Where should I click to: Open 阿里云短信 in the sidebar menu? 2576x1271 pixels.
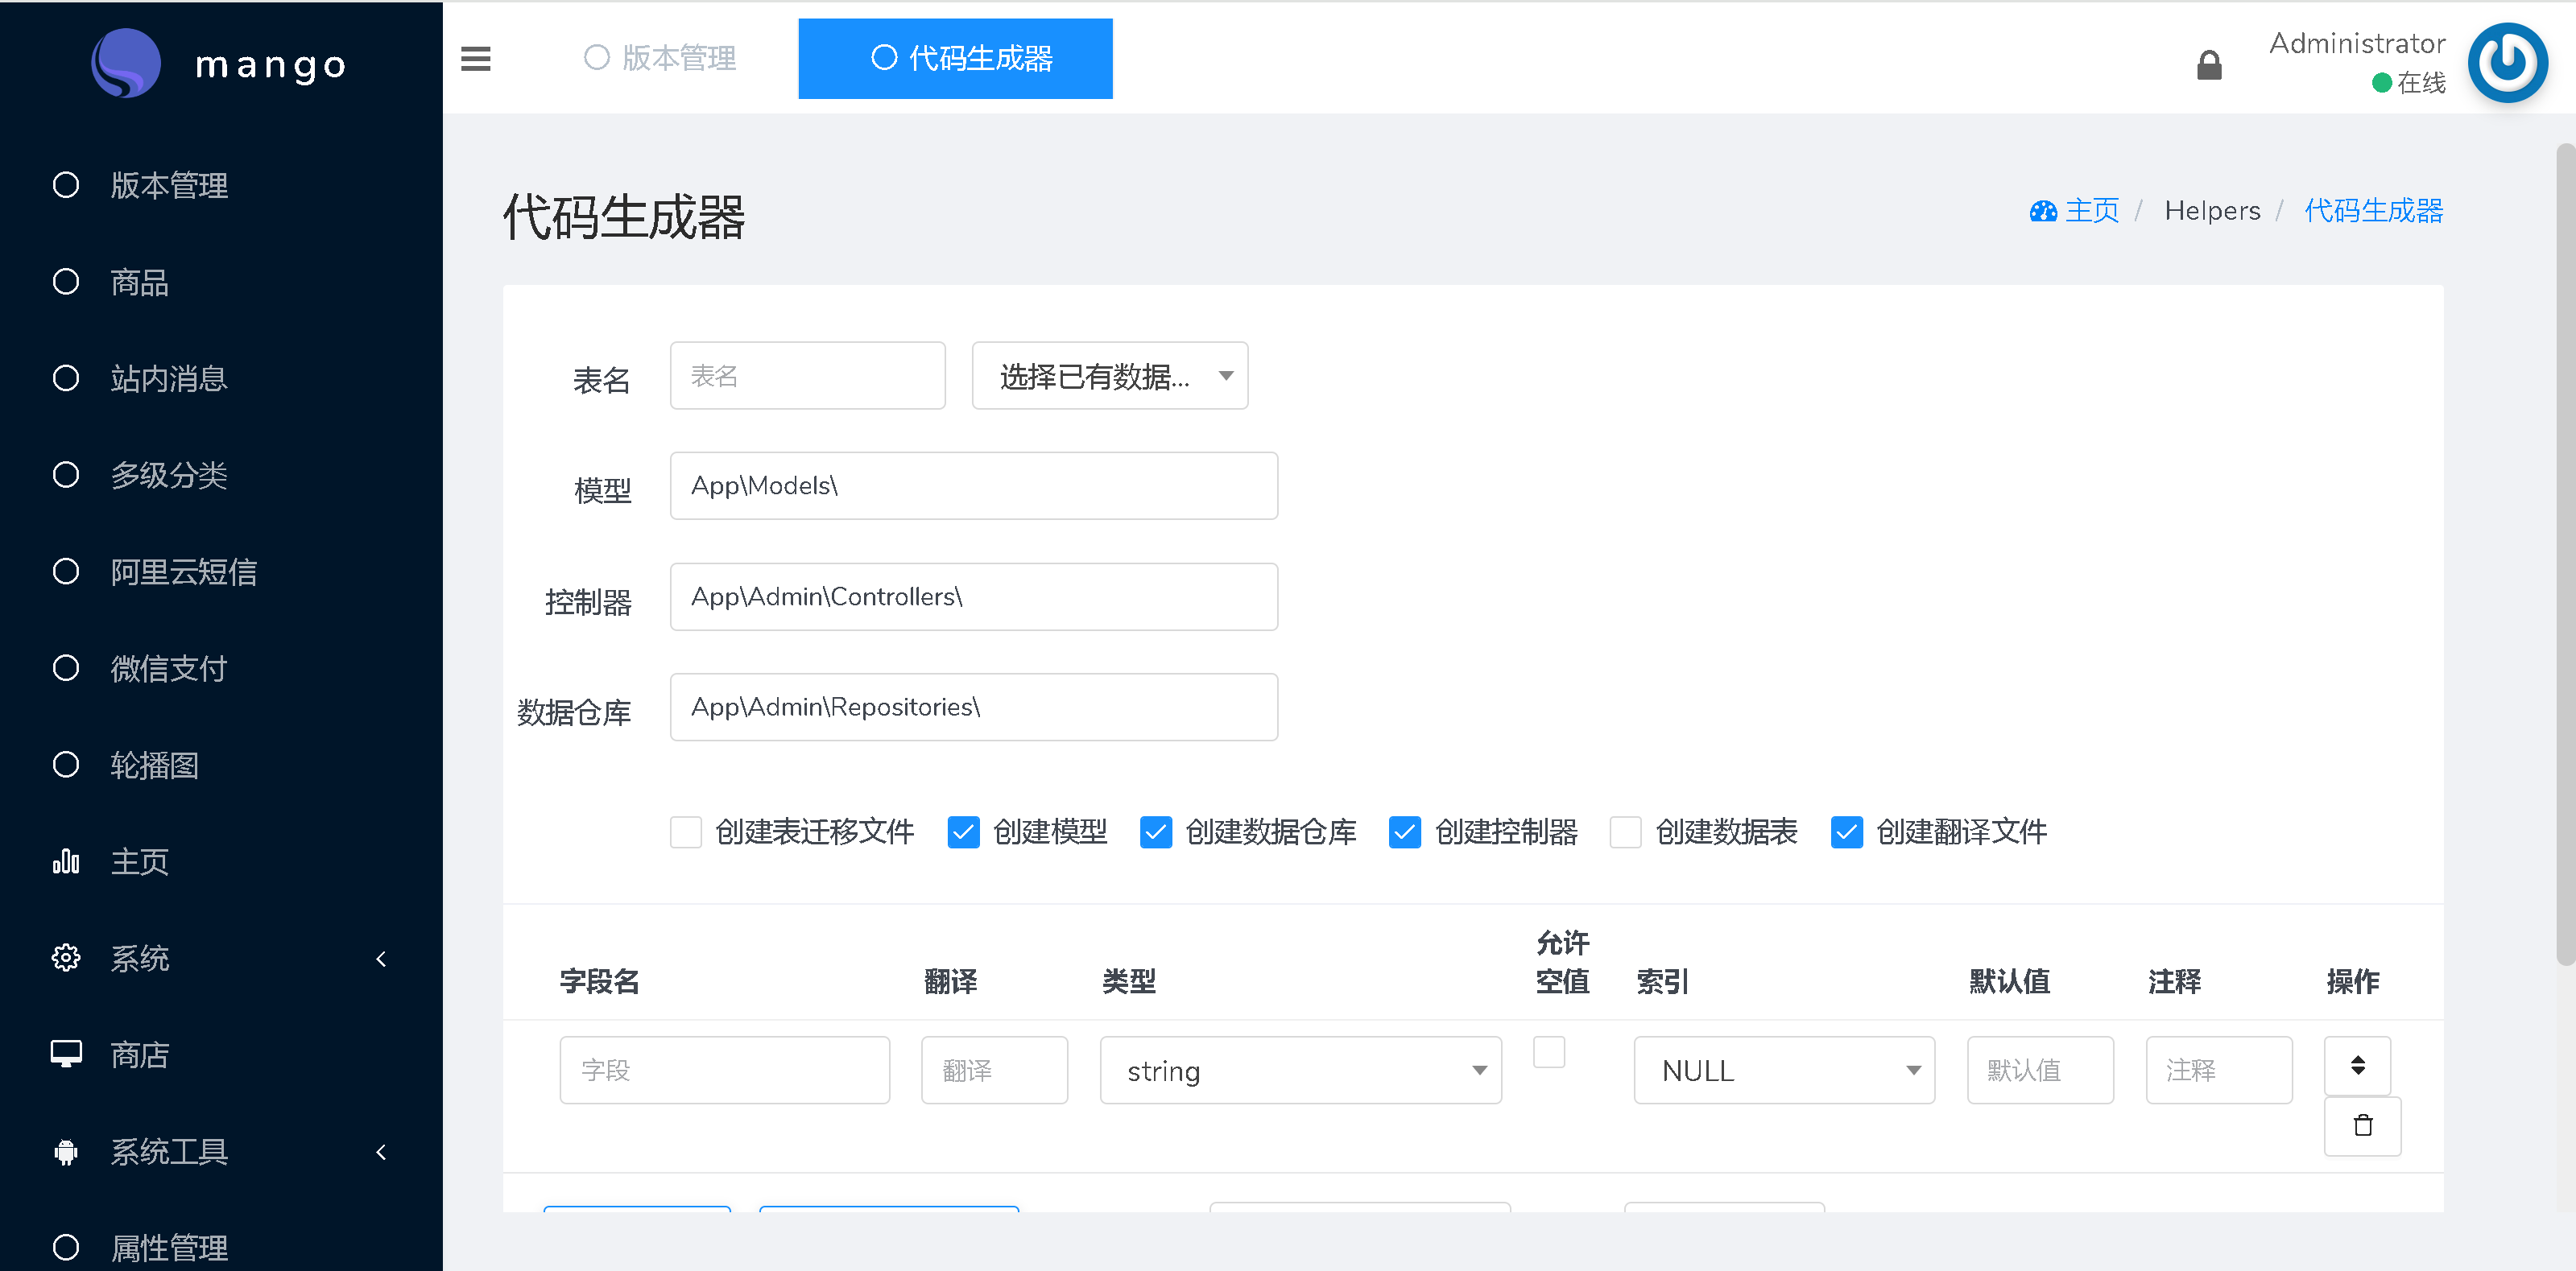click(x=183, y=571)
